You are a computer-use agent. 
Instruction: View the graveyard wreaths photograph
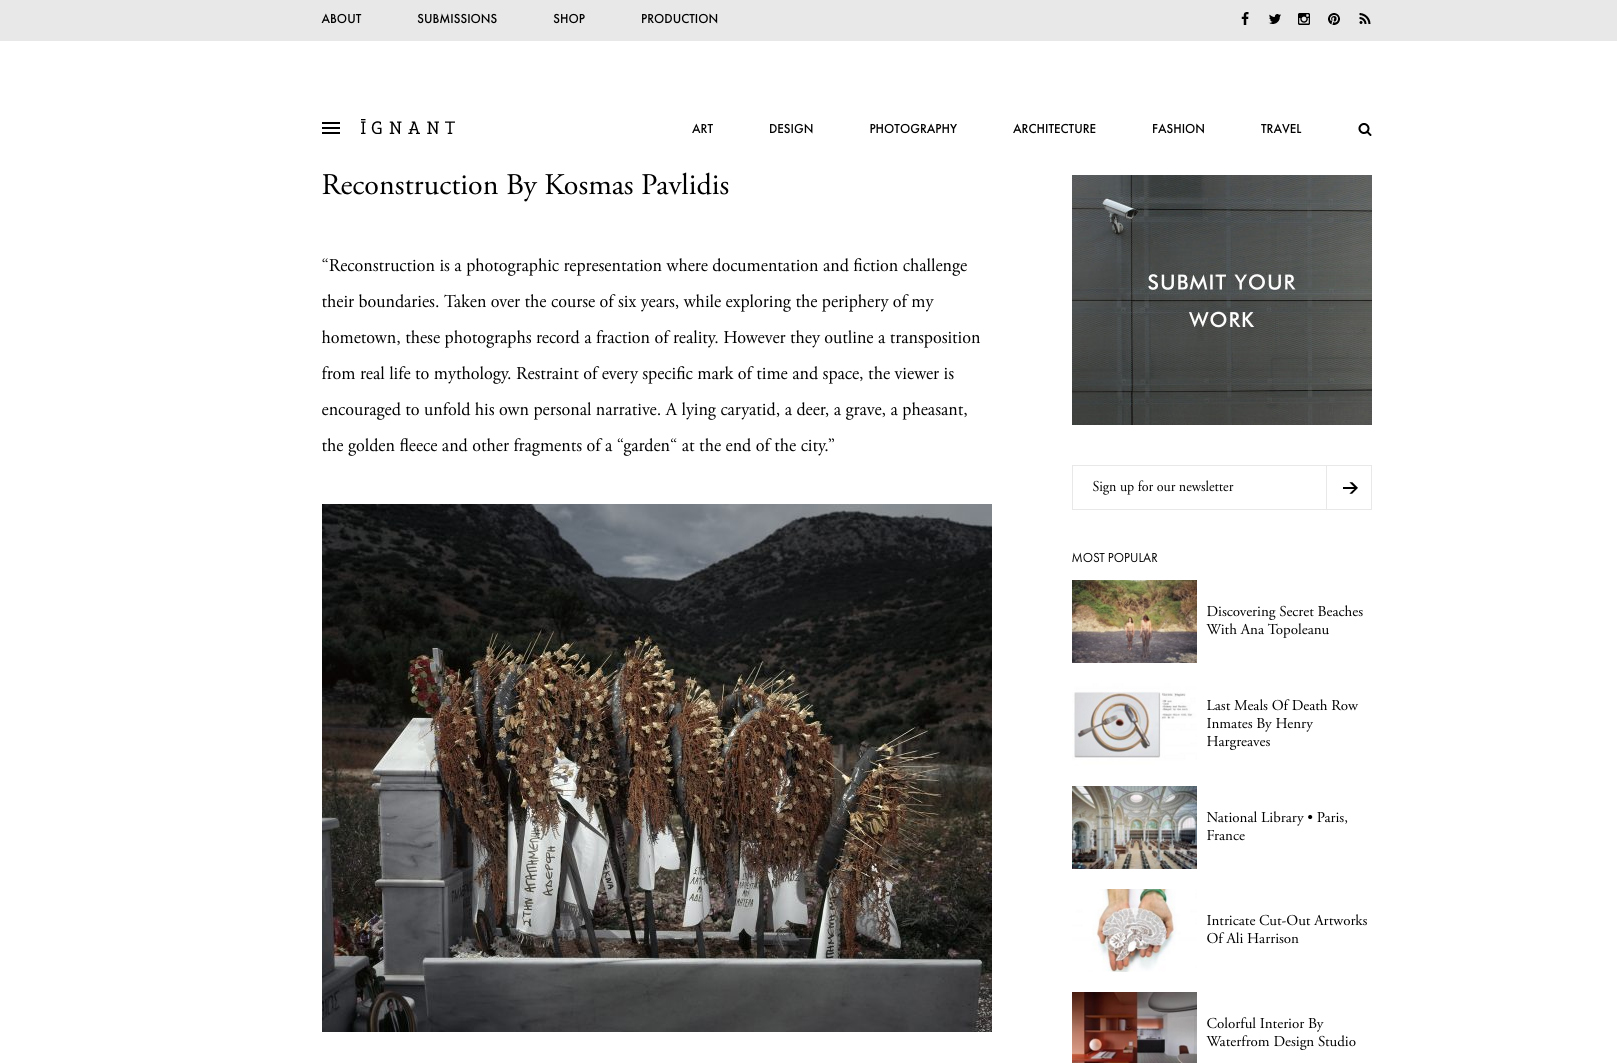[x=656, y=767]
